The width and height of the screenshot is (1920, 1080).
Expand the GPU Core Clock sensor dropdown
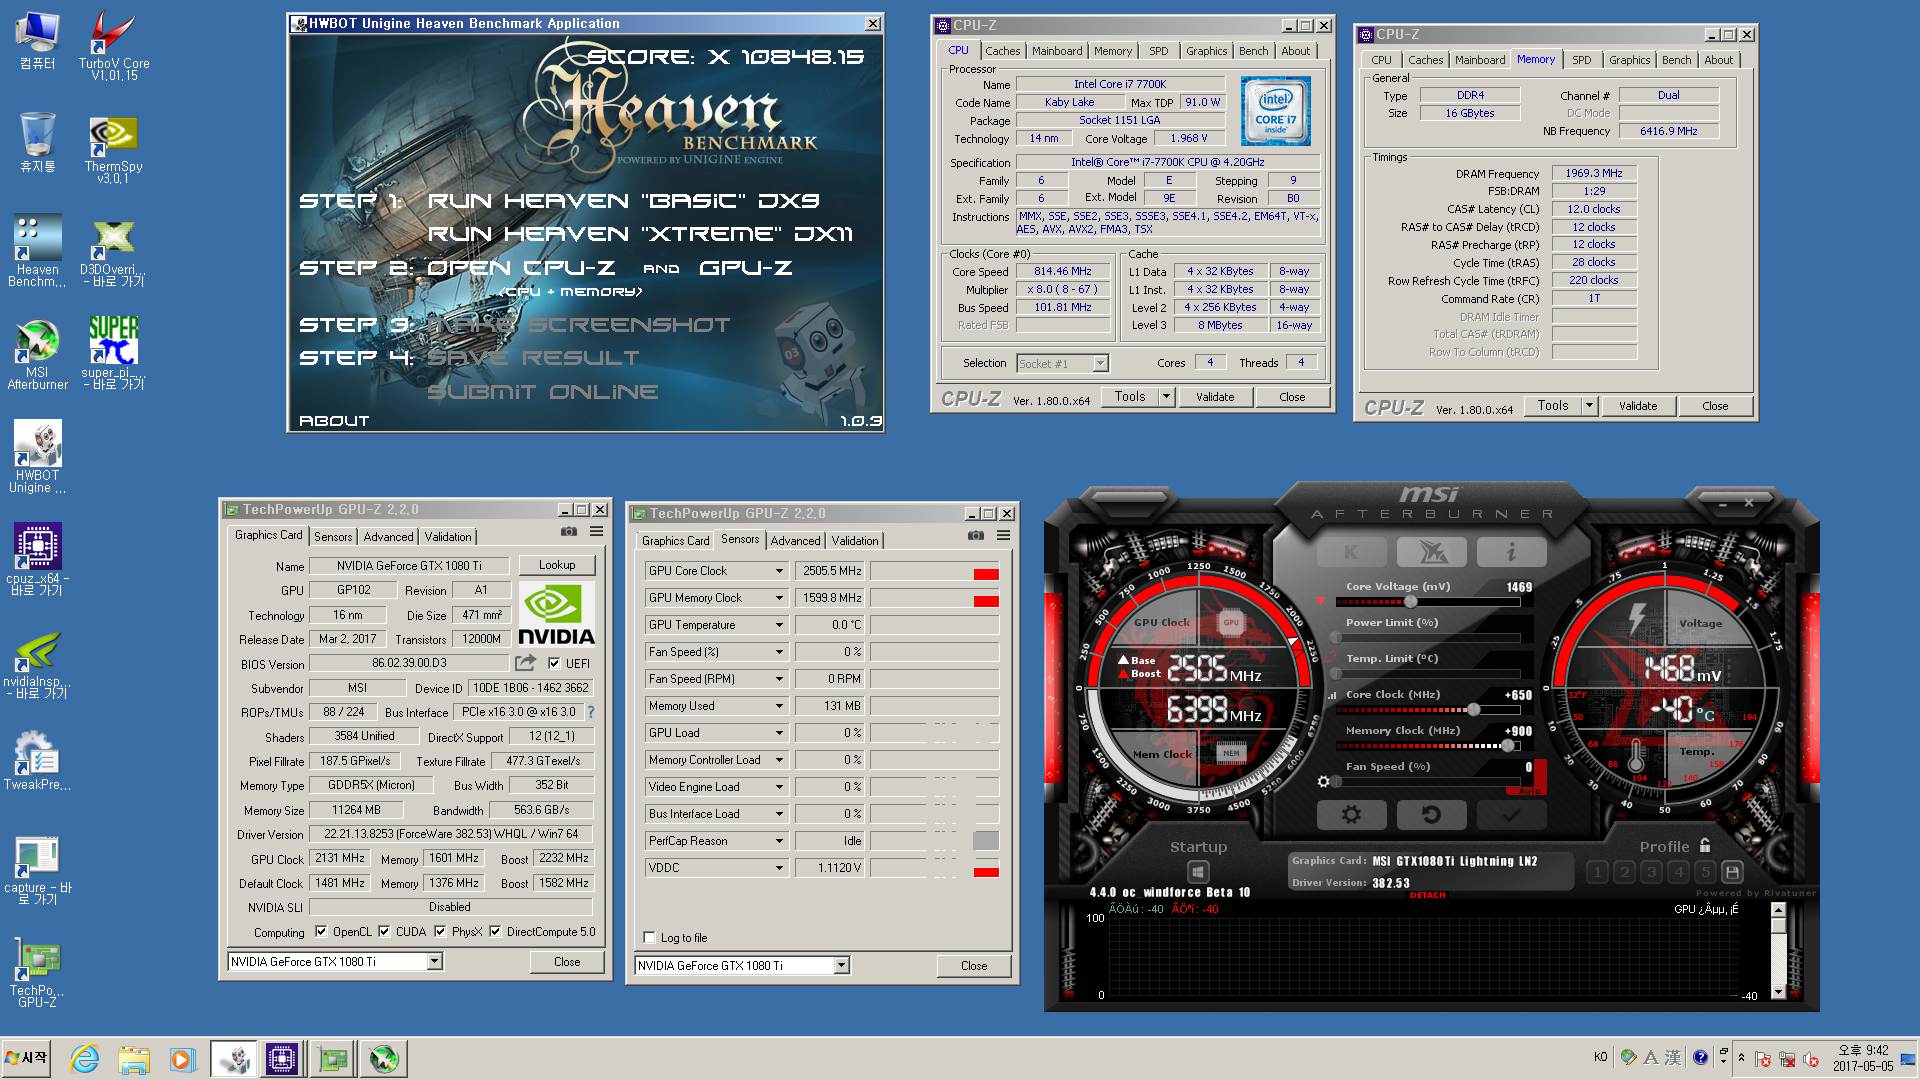(x=779, y=571)
